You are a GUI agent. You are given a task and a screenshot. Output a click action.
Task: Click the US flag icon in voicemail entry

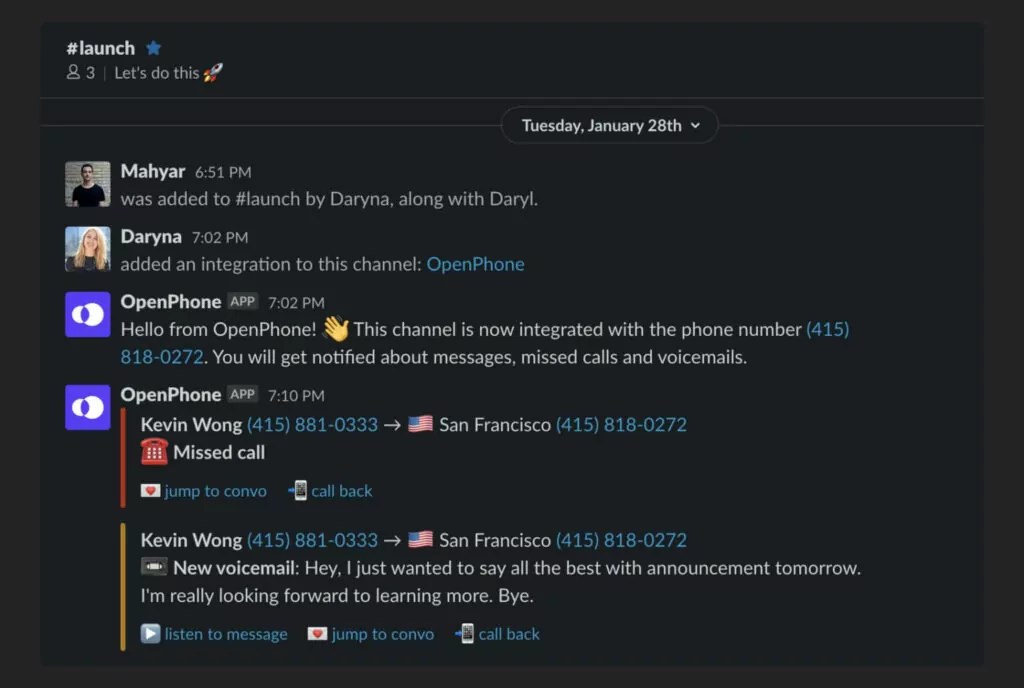point(420,539)
